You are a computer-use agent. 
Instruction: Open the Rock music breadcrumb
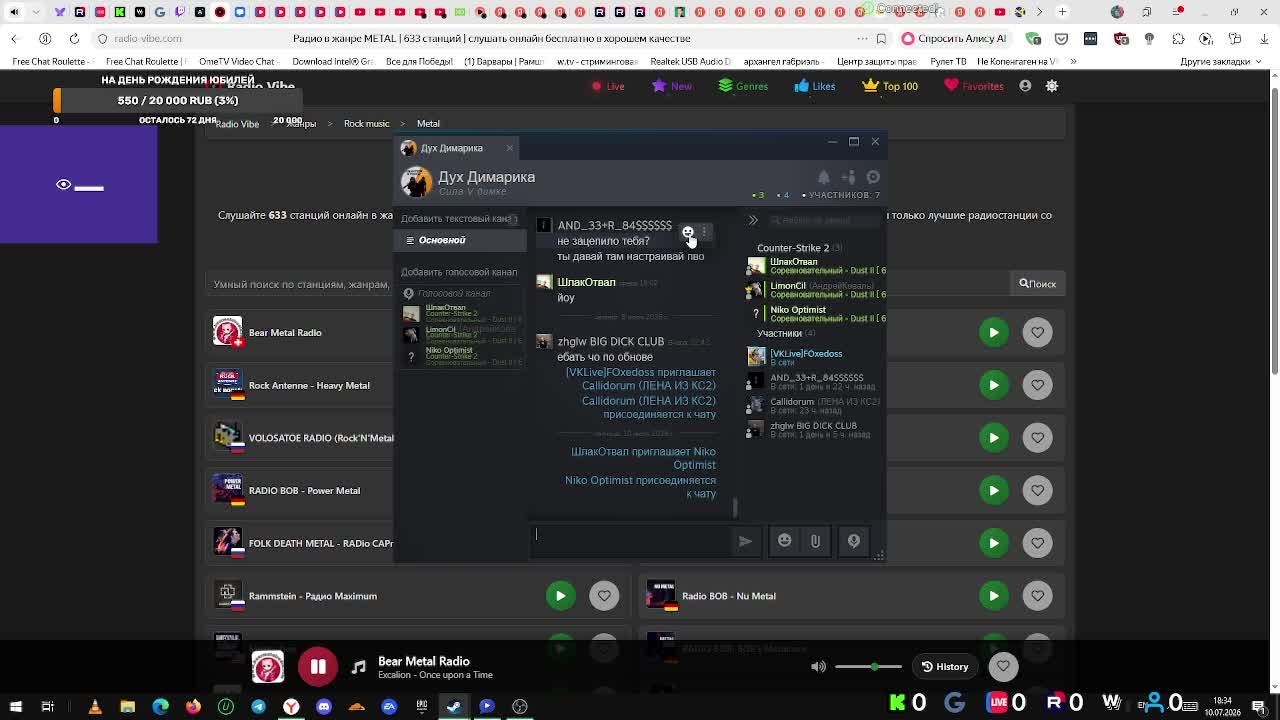[367, 124]
